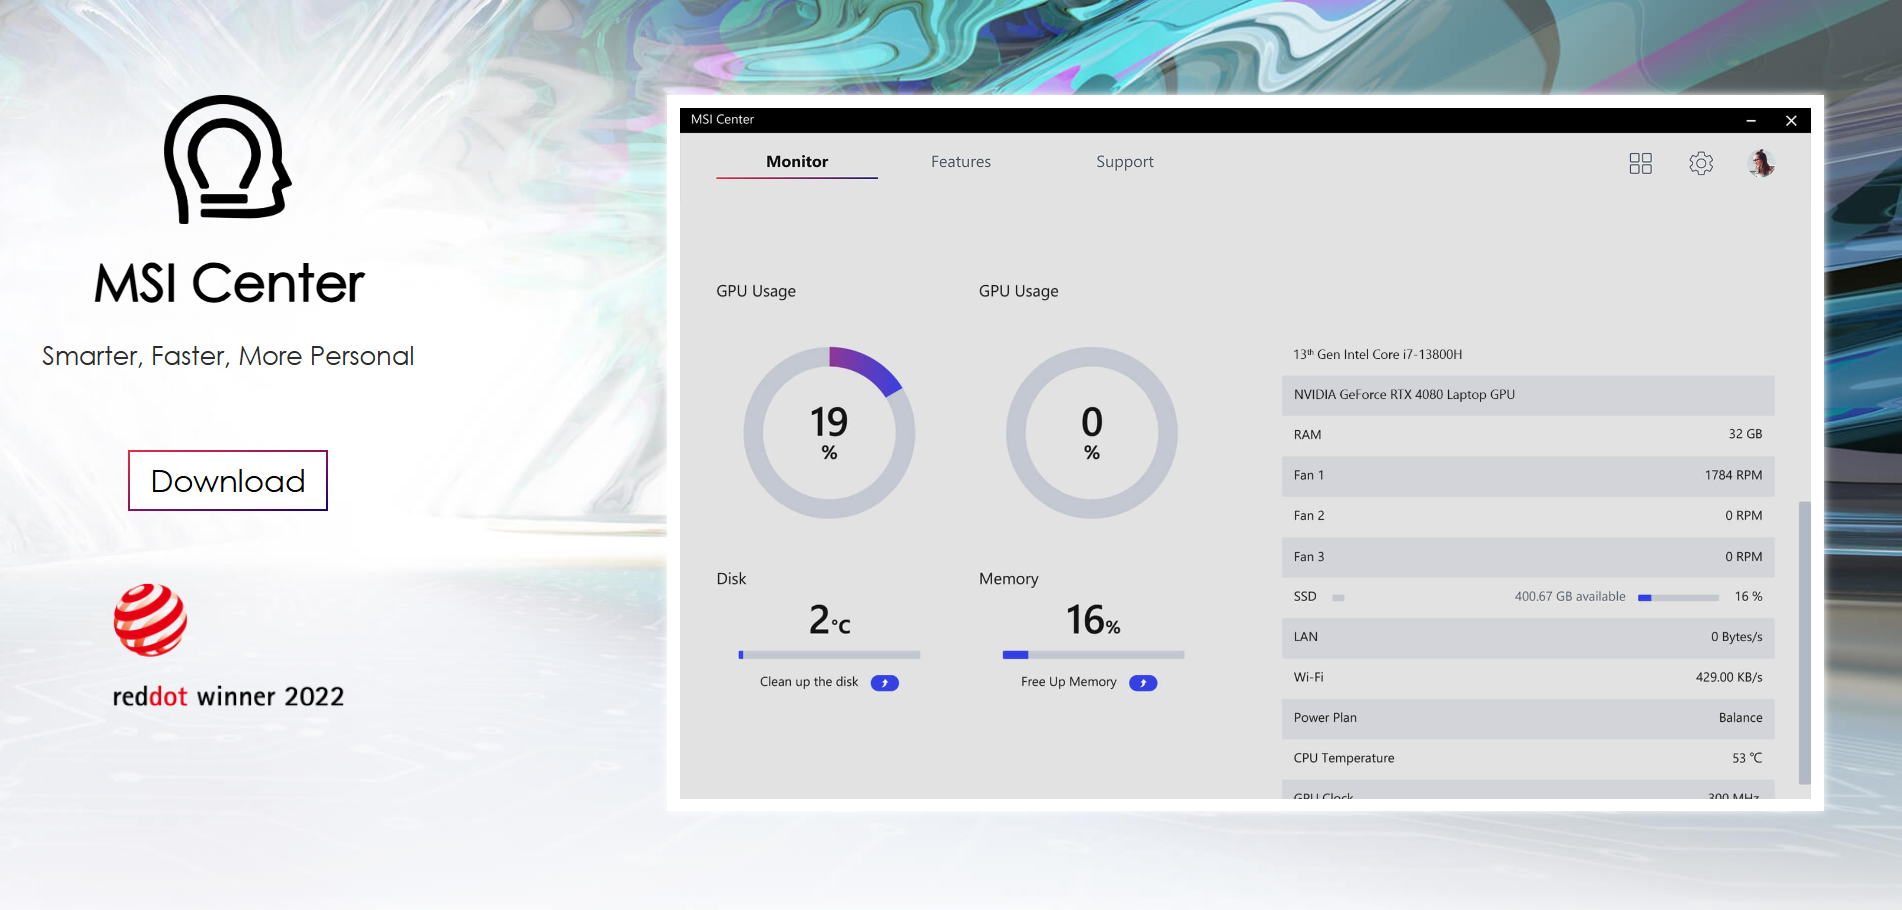This screenshot has width=1902, height=910.
Task: Select the 13th Gen Intel Core i7-13800H row
Action: pyautogui.click(x=1528, y=355)
